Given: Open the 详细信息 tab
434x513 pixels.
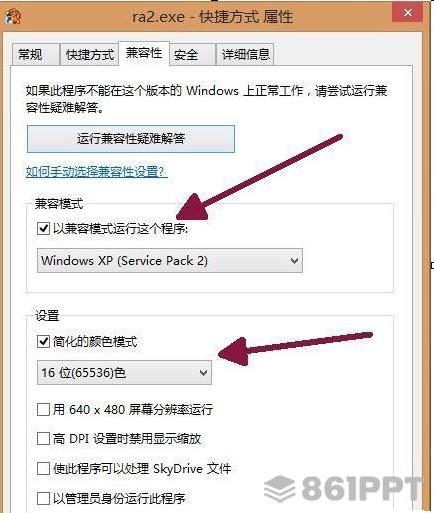Looking at the screenshot, I should tap(245, 54).
